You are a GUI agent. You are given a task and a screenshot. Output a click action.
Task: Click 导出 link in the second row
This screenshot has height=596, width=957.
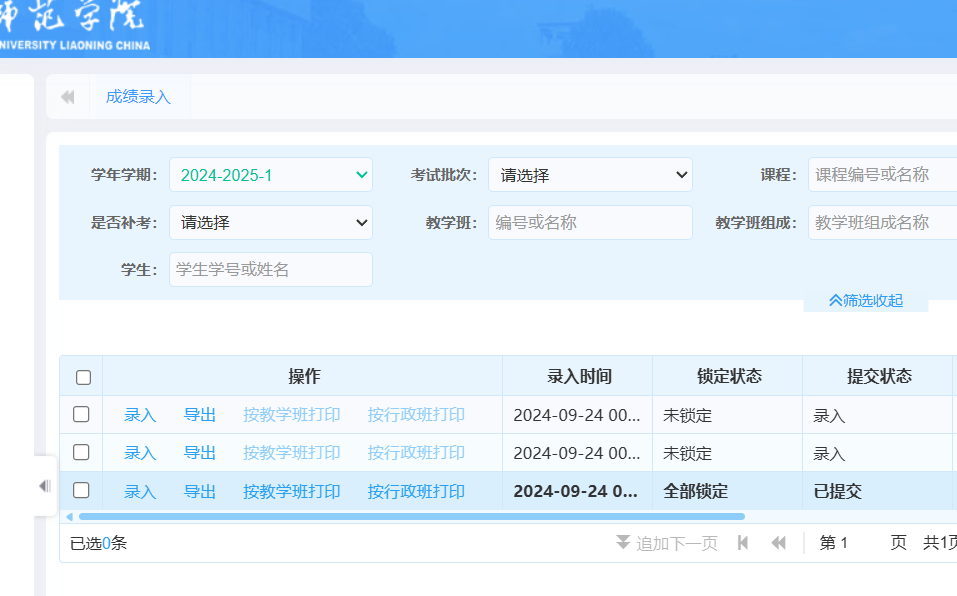click(200, 453)
